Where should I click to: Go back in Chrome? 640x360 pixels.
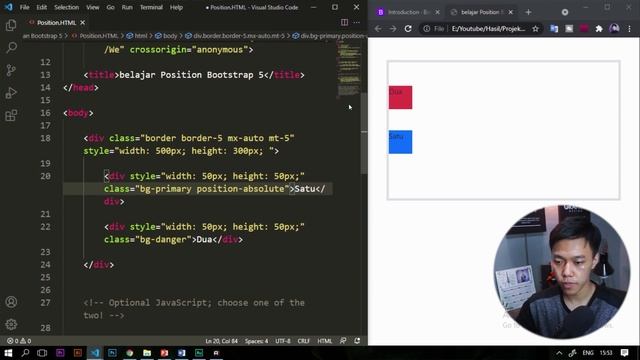pos(378,29)
